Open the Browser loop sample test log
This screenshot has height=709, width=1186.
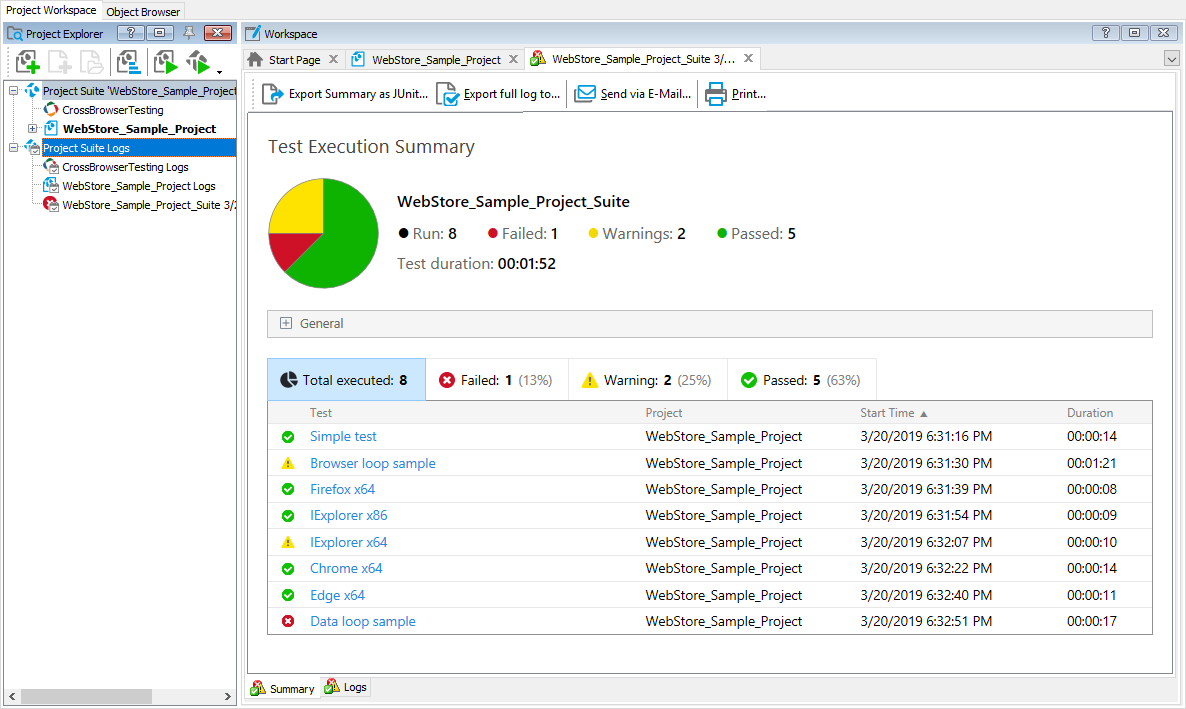point(372,463)
